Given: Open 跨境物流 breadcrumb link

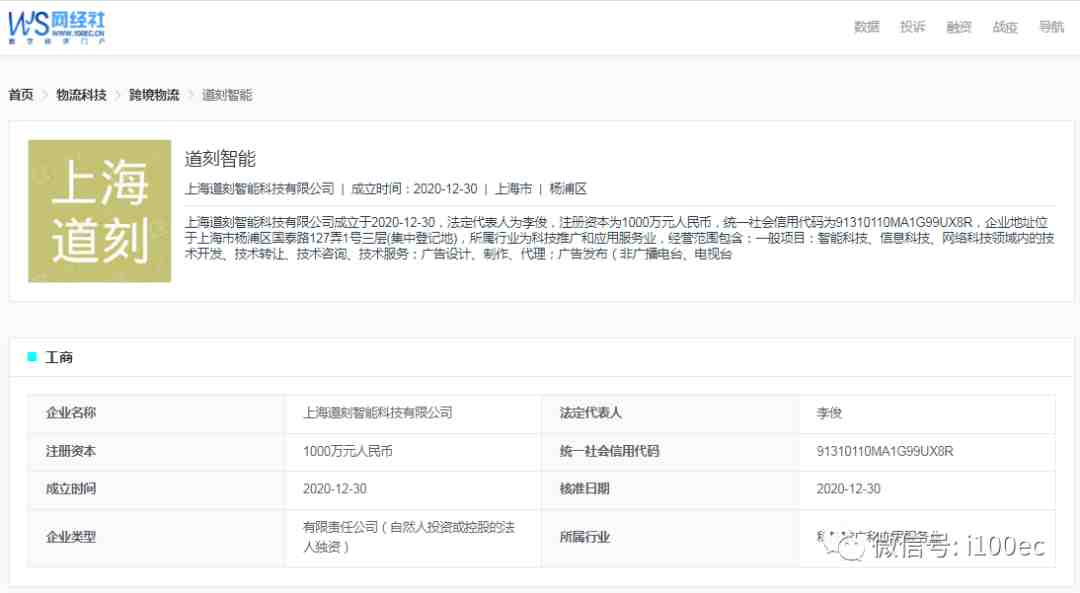Looking at the screenshot, I should pyautogui.click(x=154, y=94).
